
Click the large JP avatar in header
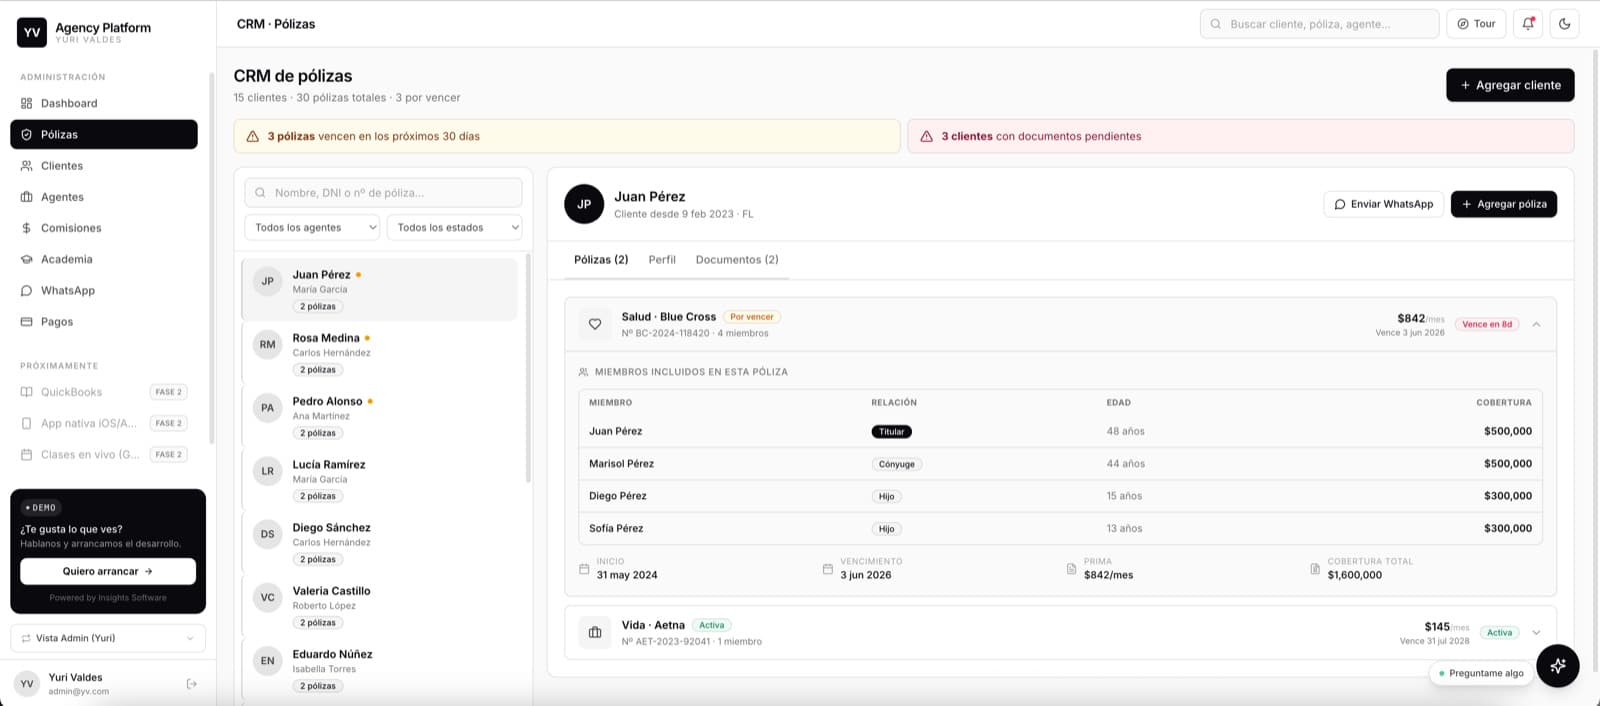(x=584, y=204)
